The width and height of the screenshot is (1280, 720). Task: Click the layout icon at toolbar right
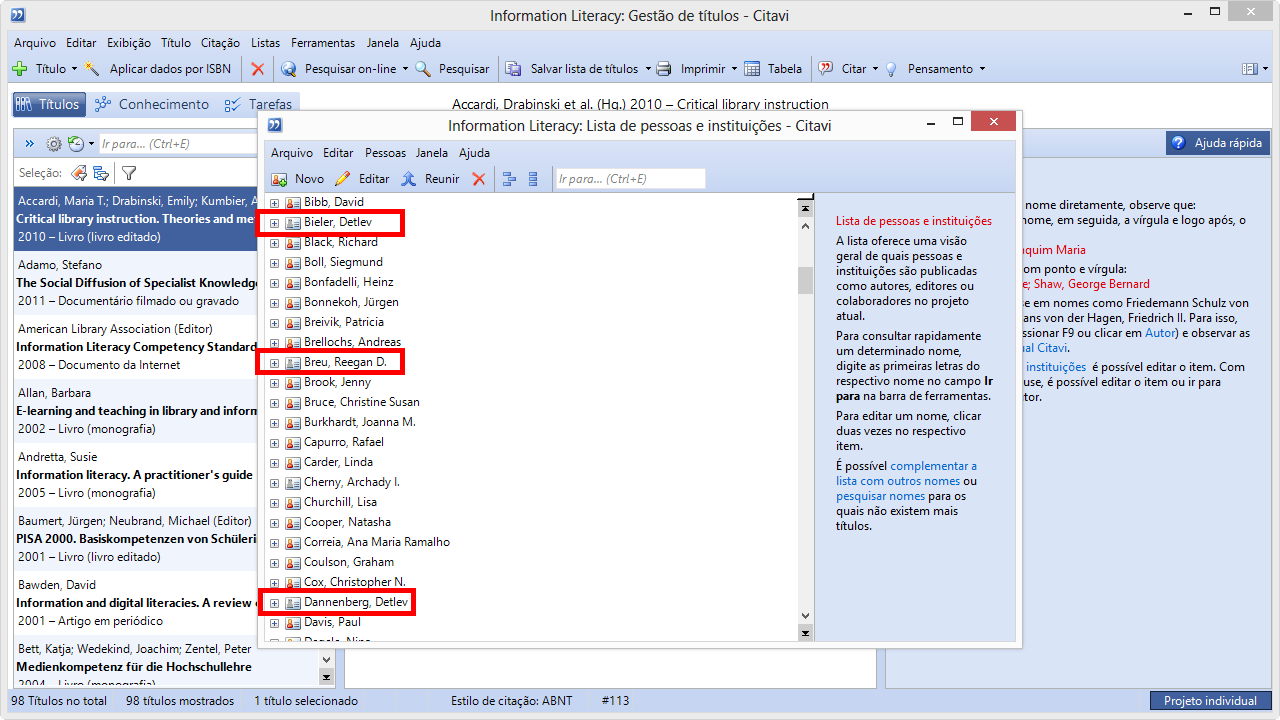point(1249,69)
